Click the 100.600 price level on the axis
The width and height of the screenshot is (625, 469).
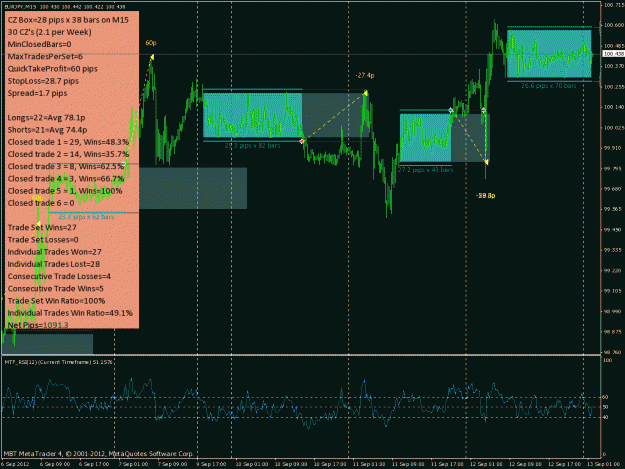614,25
